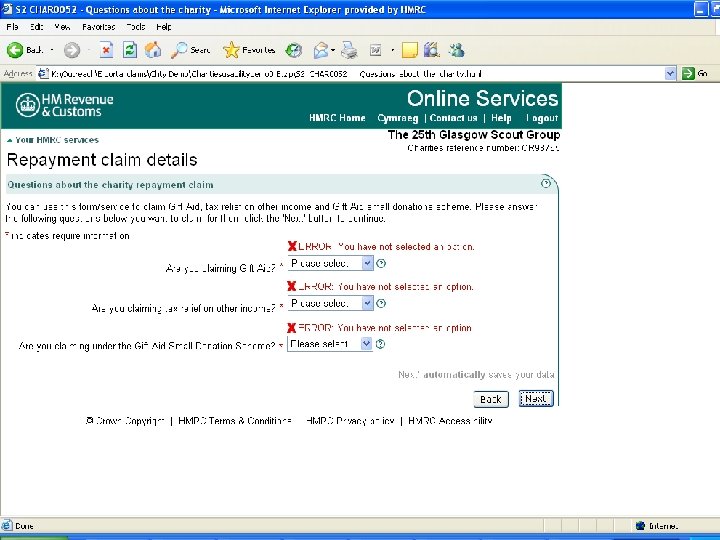Open the 'Are you claiming Gift Aid?' dropdown
This screenshot has width=720, height=540.
pyautogui.click(x=331, y=263)
